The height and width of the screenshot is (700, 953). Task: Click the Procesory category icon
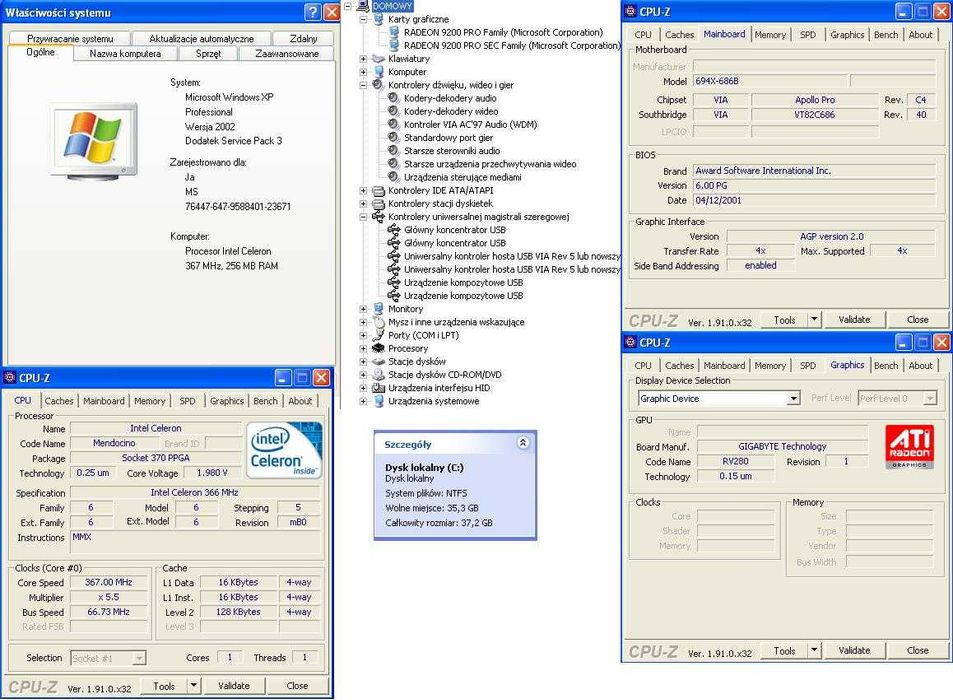pyautogui.click(x=378, y=349)
